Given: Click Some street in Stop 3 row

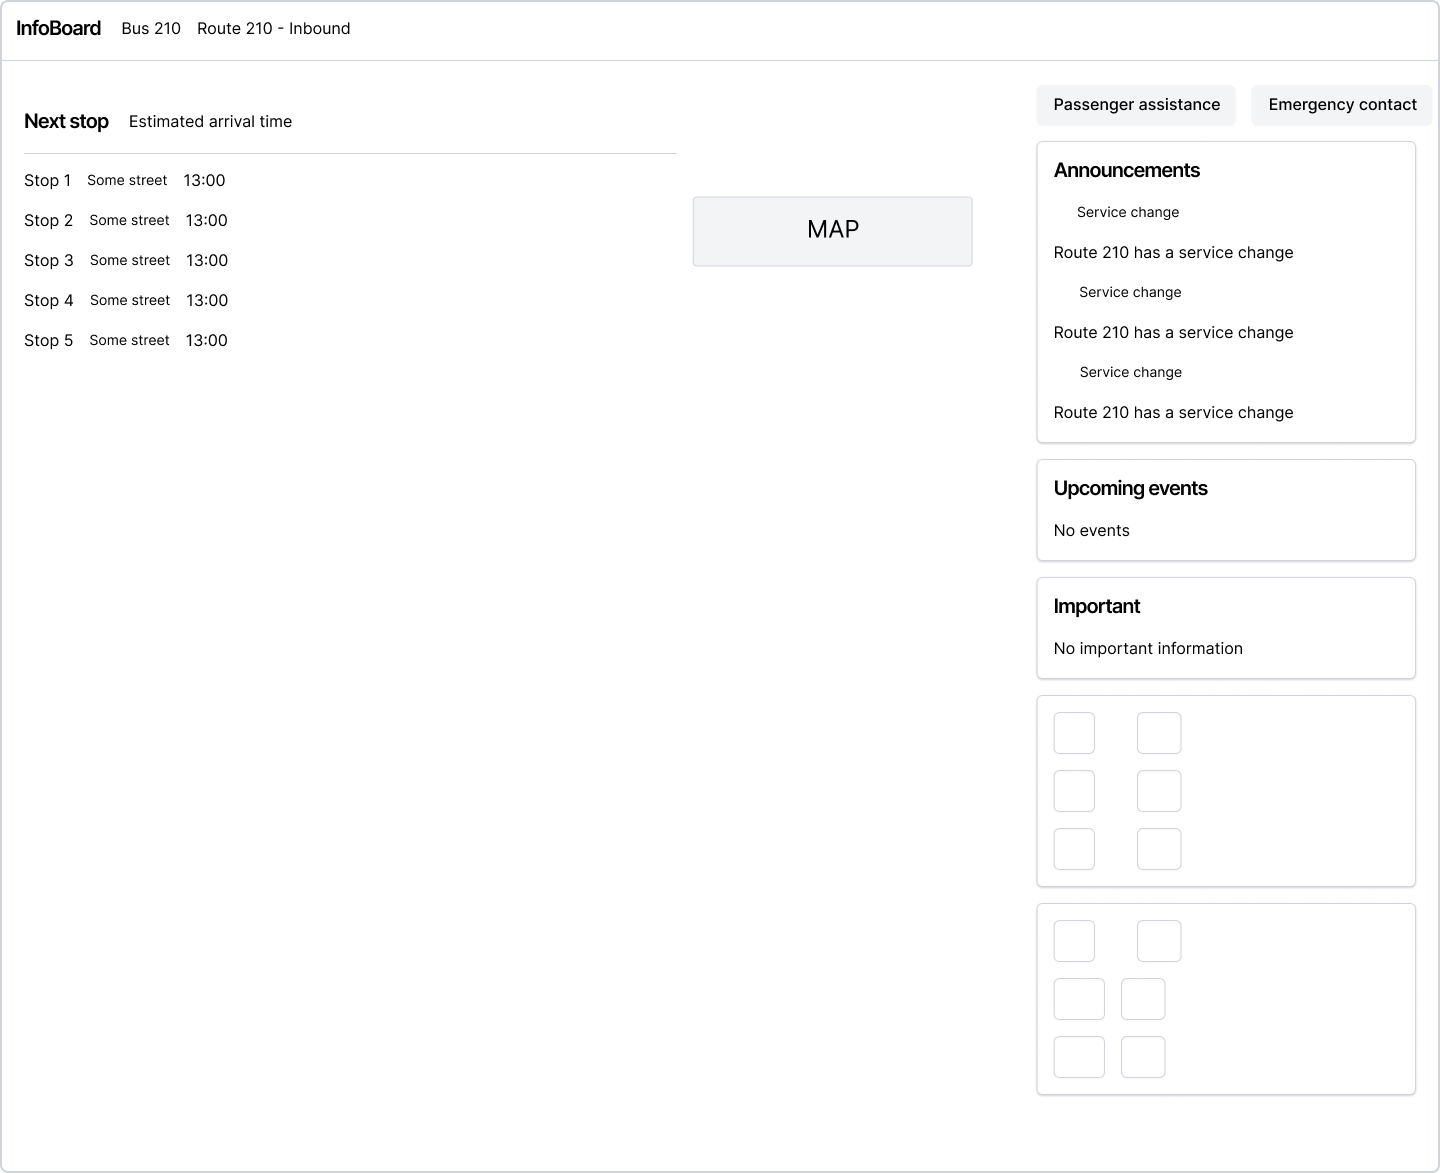Looking at the screenshot, I should point(130,260).
